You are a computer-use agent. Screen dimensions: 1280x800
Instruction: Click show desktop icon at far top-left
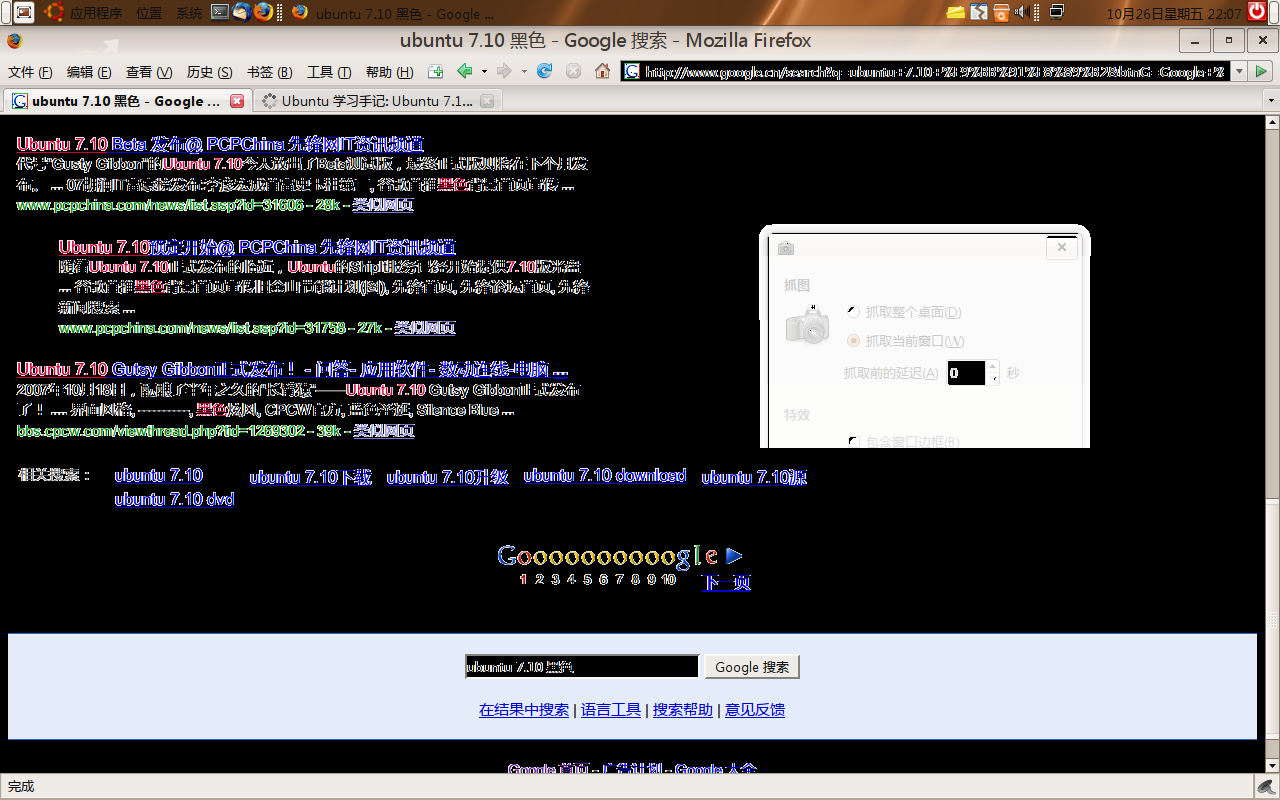tap(23, 12)
